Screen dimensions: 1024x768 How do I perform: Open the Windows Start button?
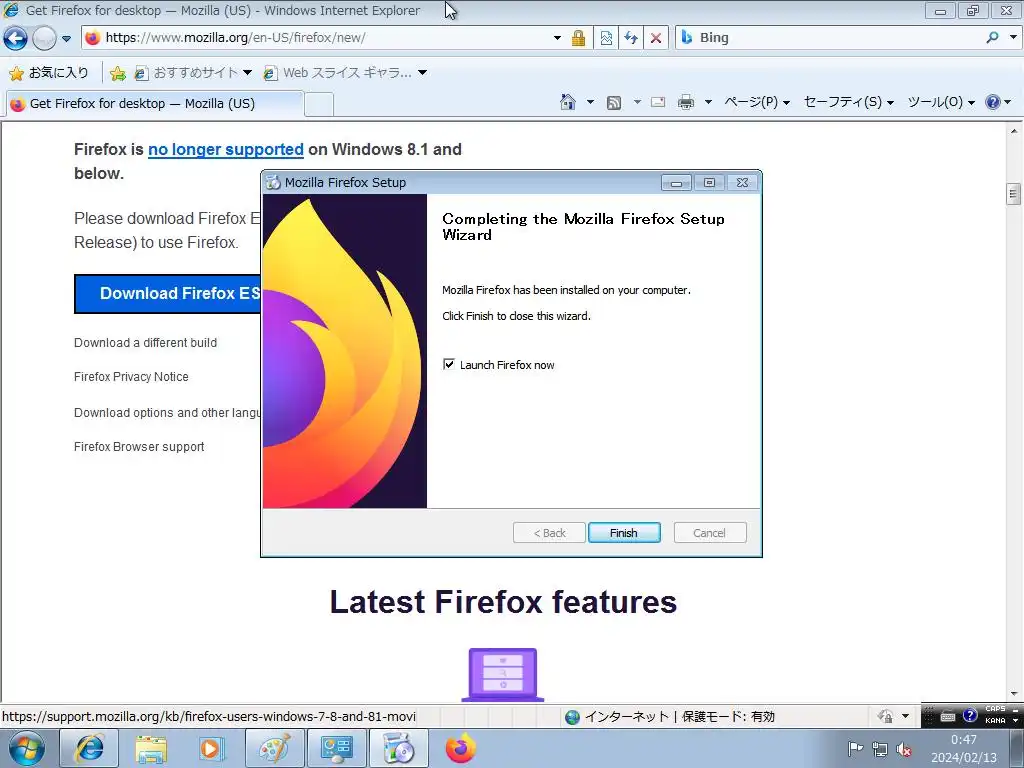click(26, 748)
